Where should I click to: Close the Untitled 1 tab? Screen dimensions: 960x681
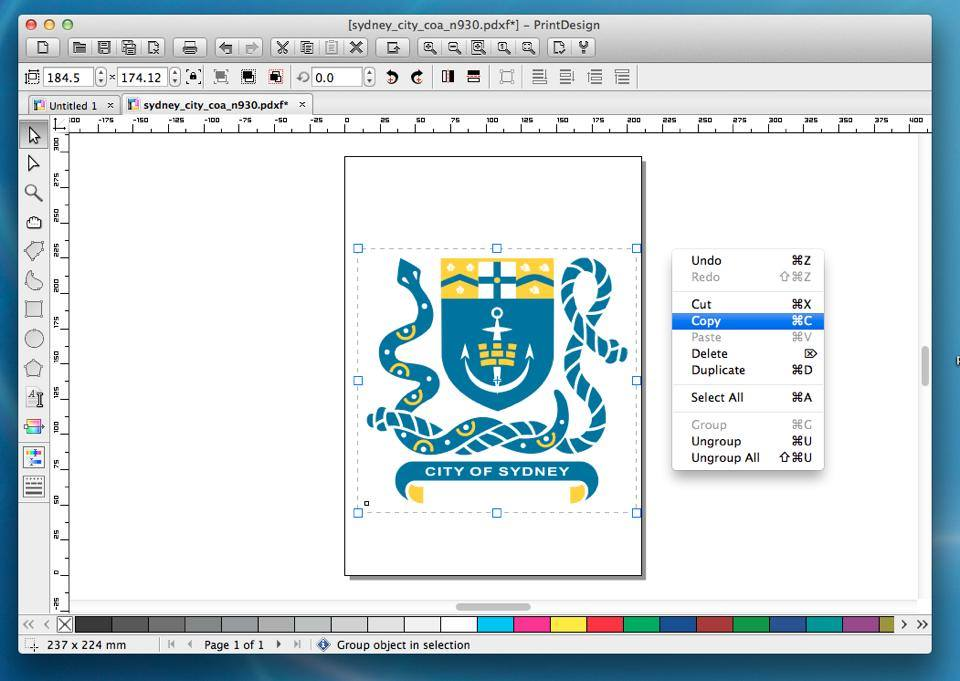point(110,105)
